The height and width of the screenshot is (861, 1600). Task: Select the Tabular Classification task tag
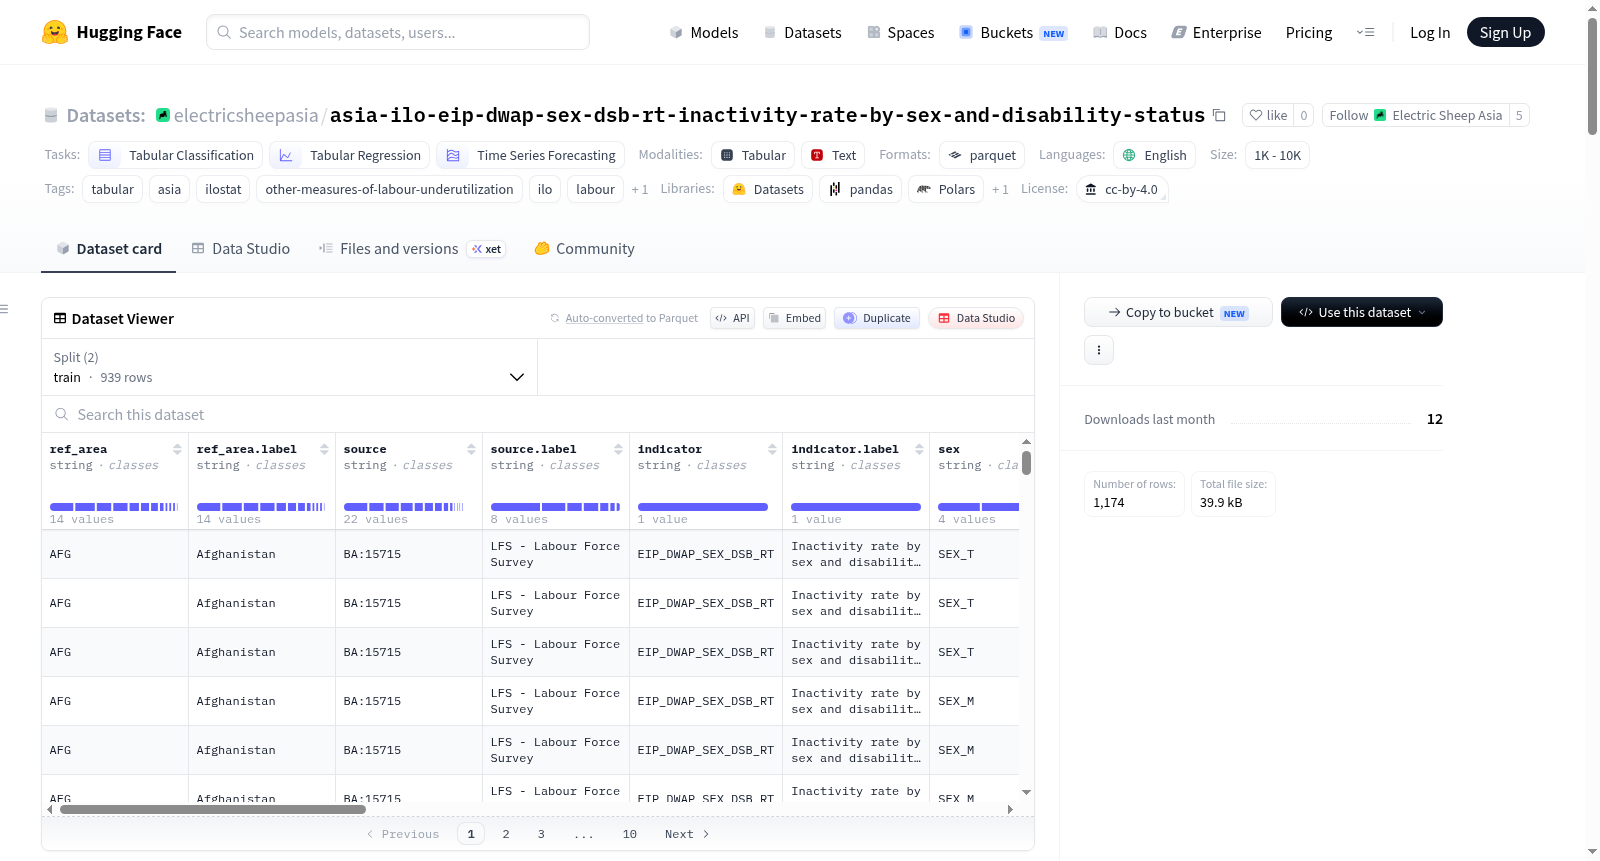click(x=176, y=155)
